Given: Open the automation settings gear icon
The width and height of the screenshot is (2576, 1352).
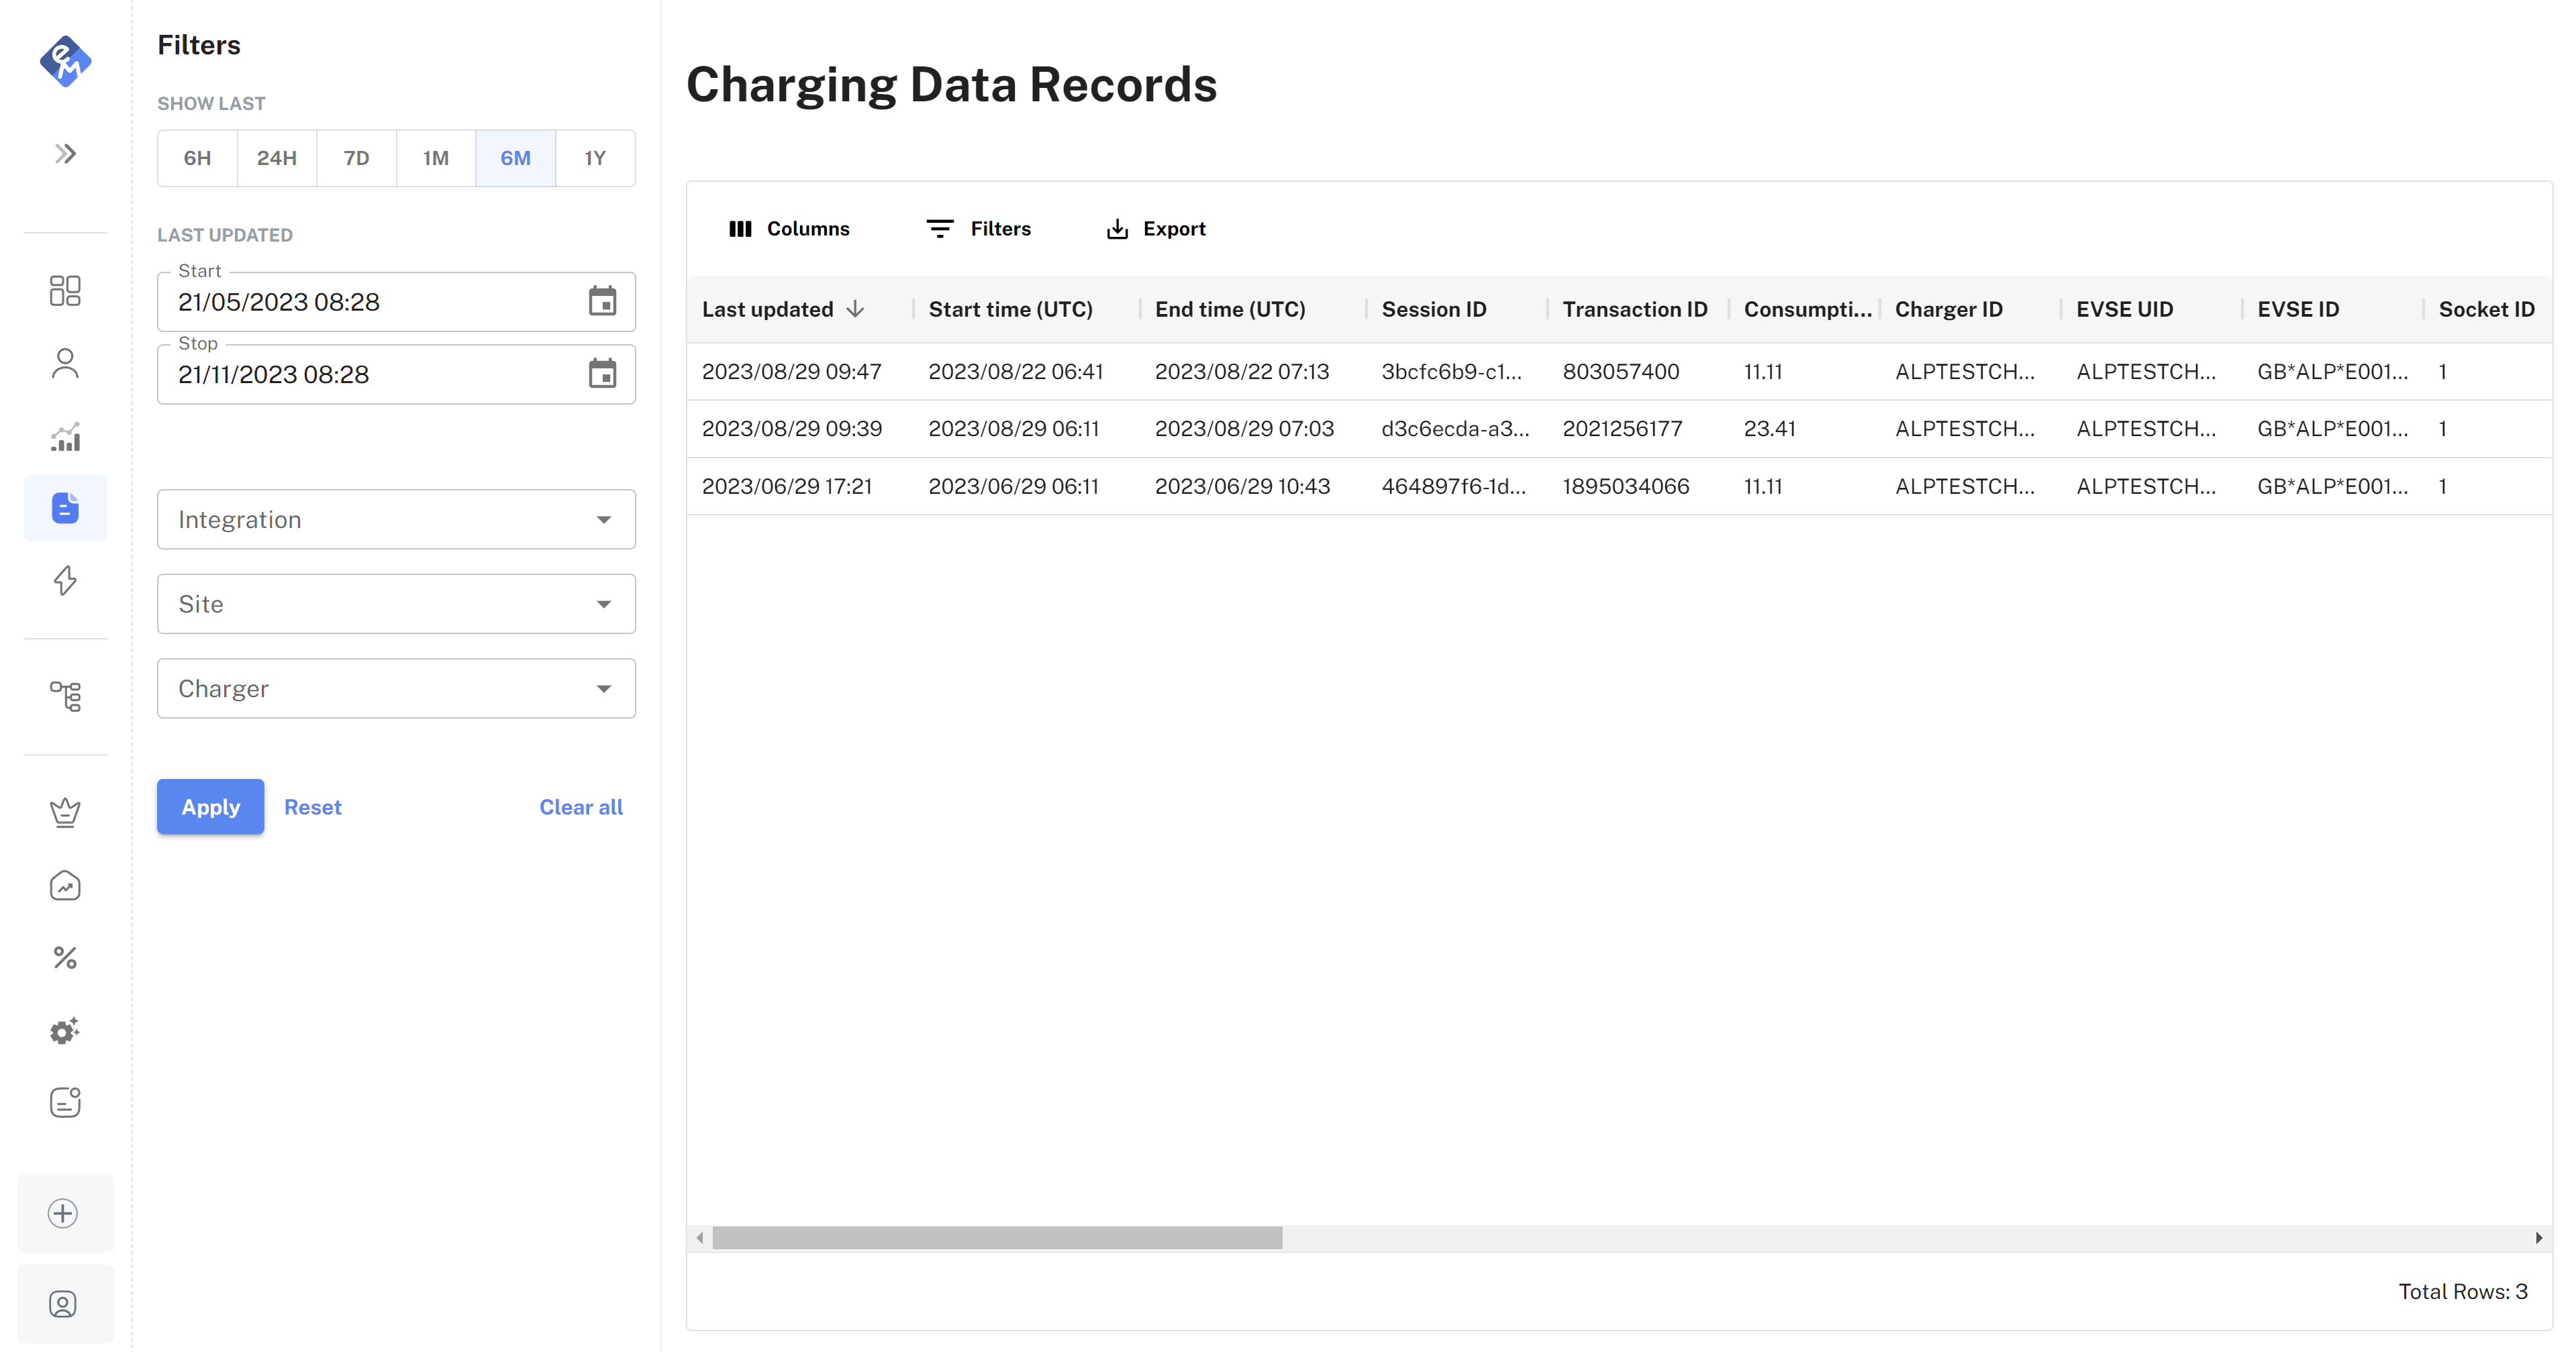Looking at the screenshot, I should coord(65,1031).
